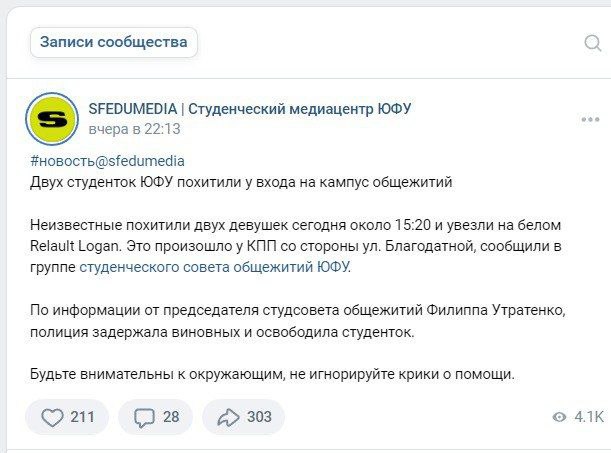This screenshot has width=611, height=453.
Task: Click the comment bubble icon
Action: click(x=144, y=417)
